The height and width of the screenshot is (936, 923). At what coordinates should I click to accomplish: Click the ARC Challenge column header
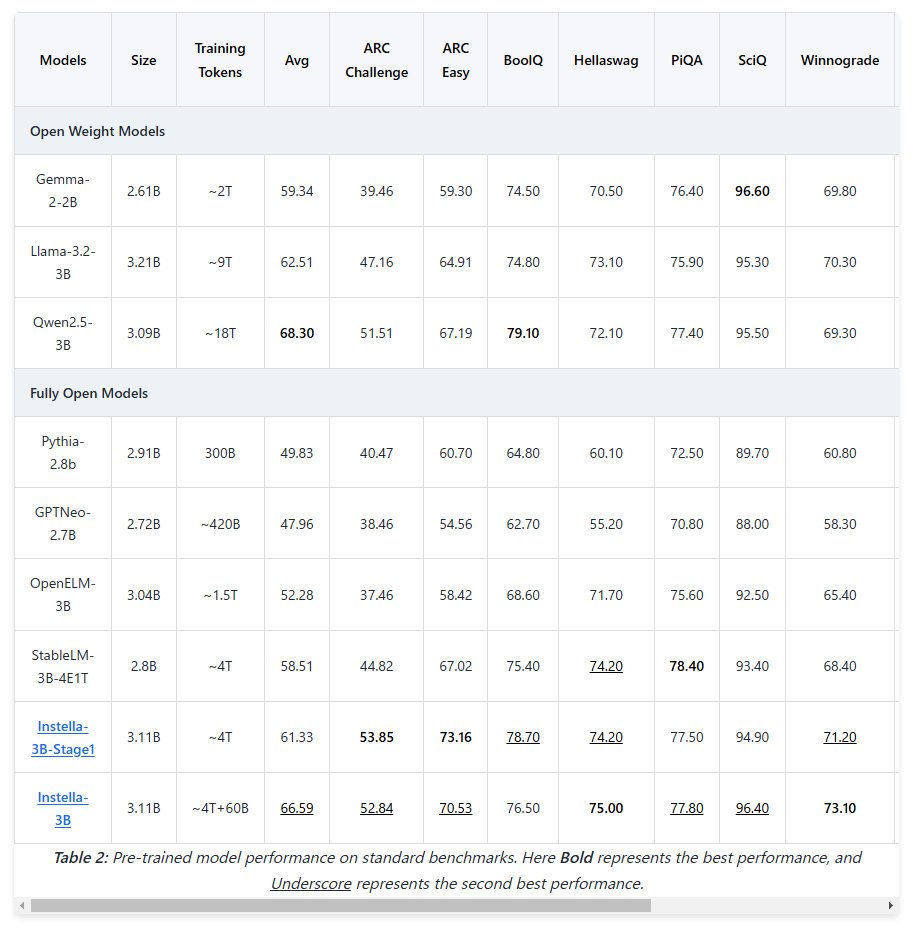click(x=377, y=60)
